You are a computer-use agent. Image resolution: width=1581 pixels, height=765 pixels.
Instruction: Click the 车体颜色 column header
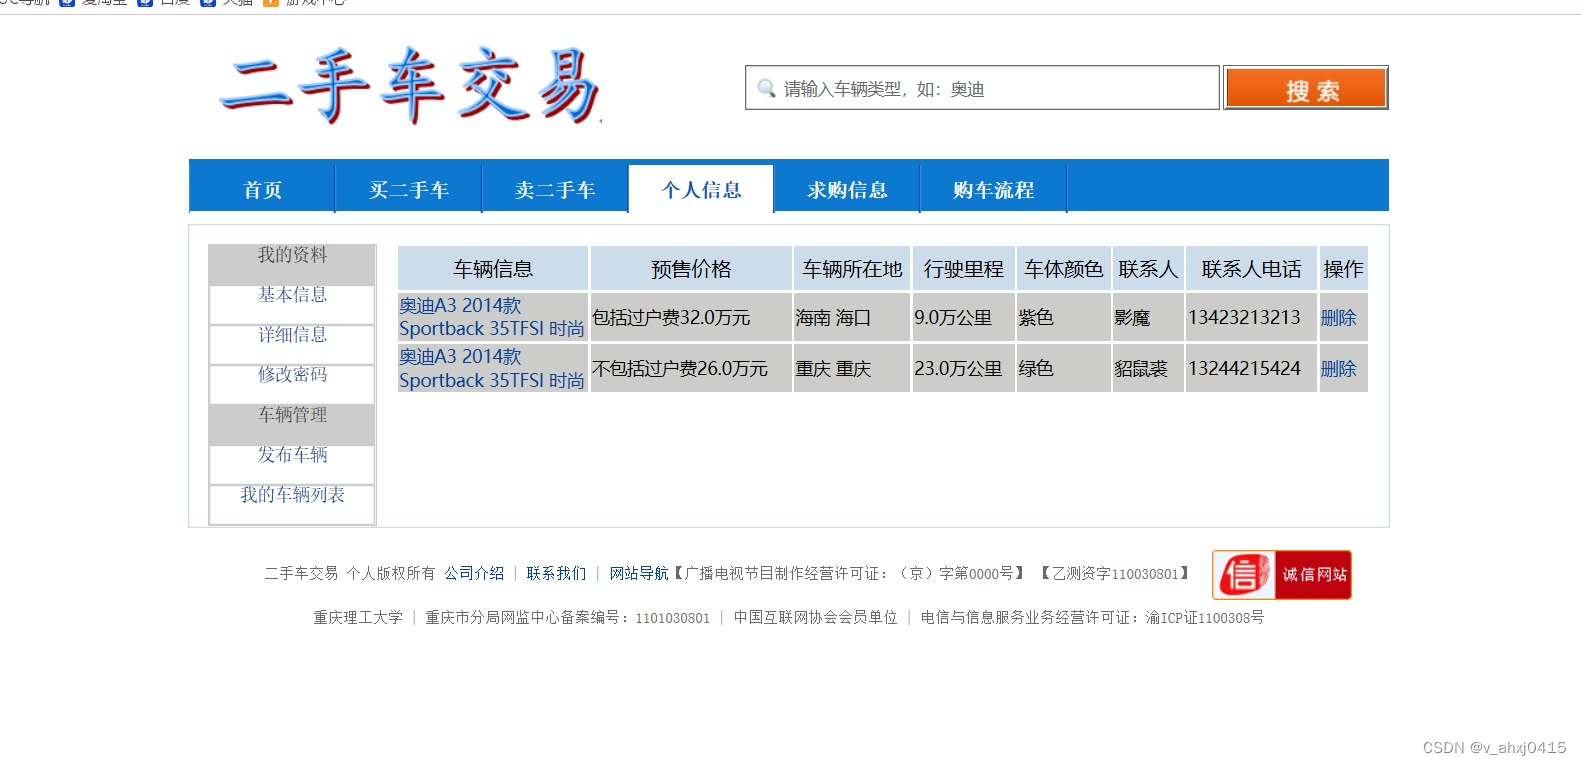click(1063, 268)
